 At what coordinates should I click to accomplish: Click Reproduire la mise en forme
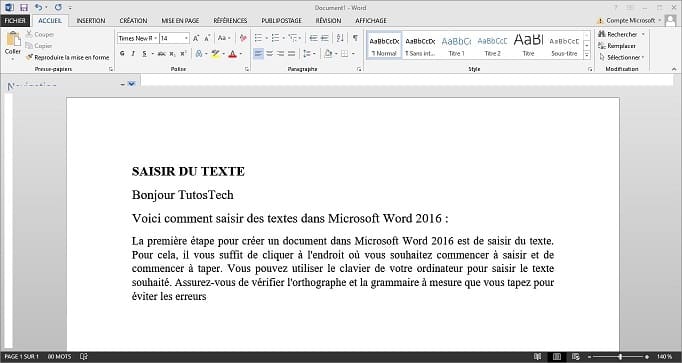[x=67, y=57]
